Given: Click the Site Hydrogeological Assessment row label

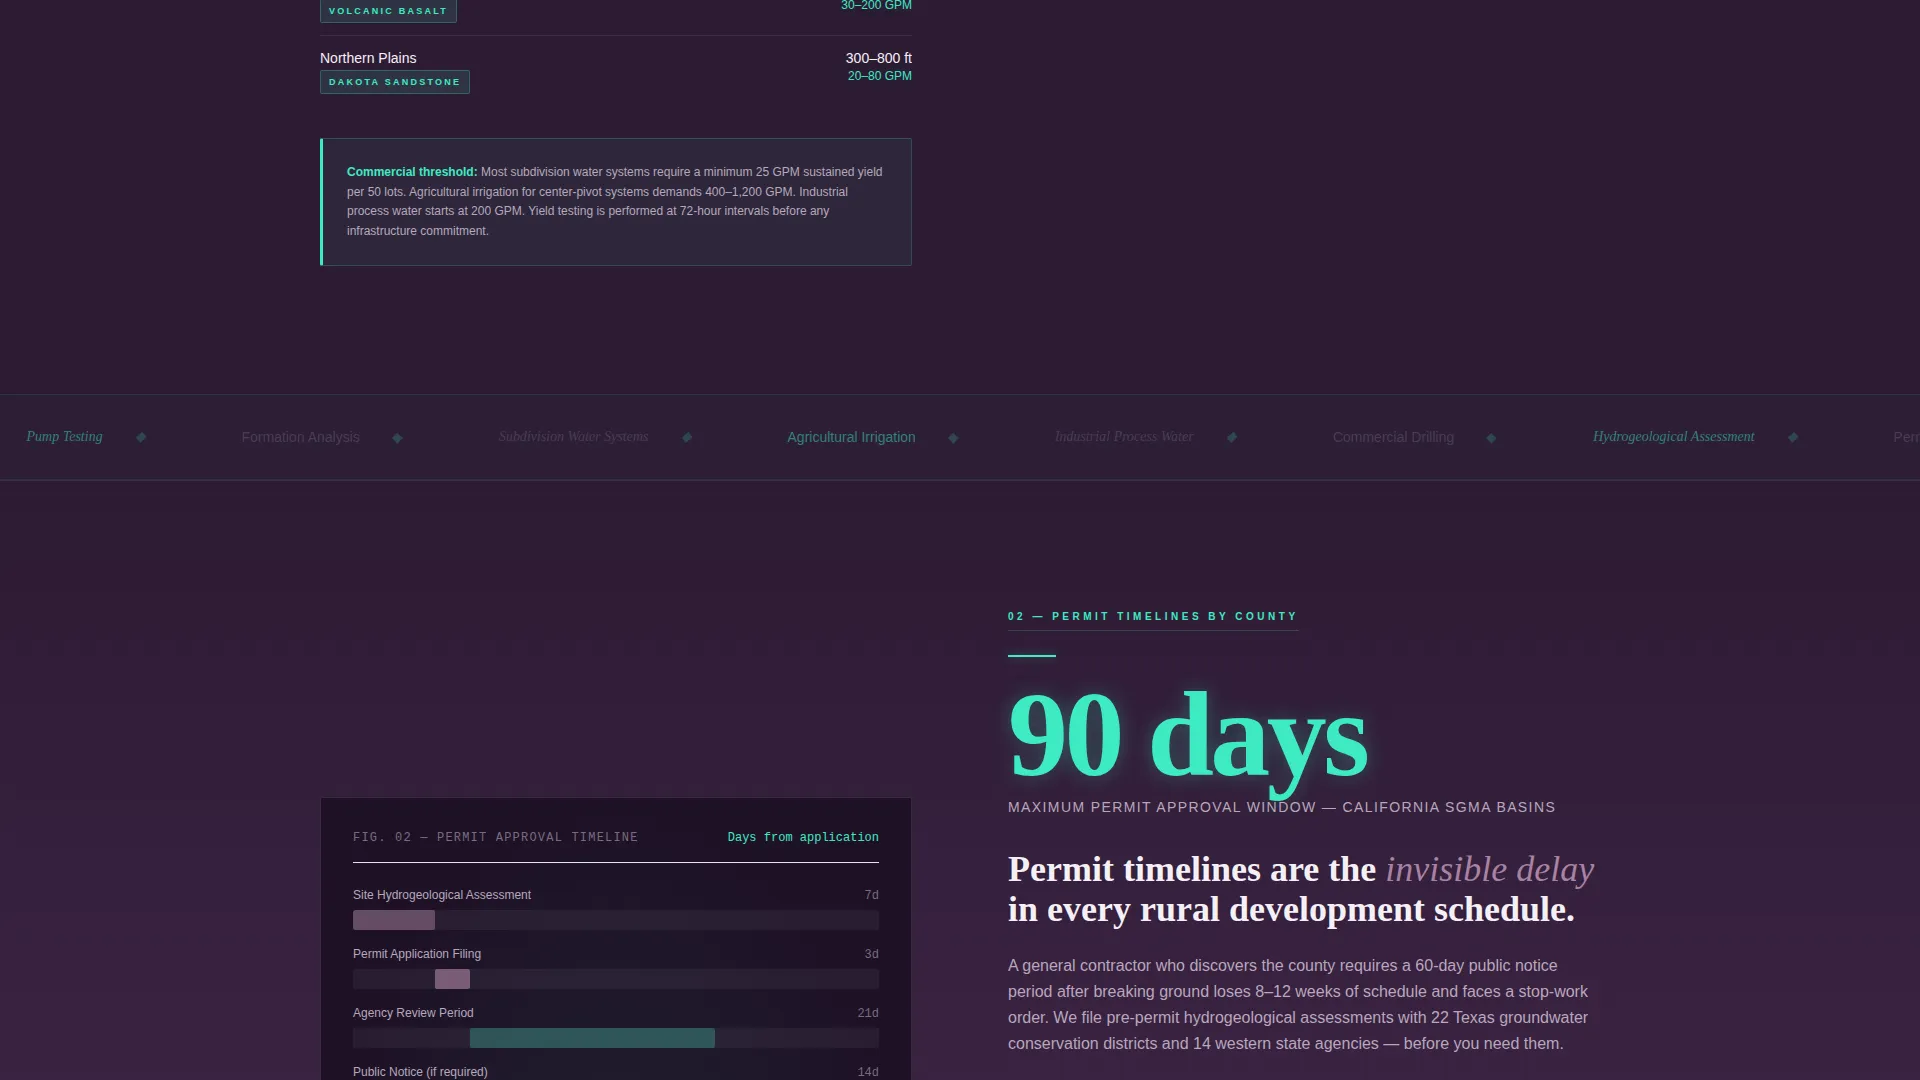Looking at the screenshot, I should click(442, 895).
